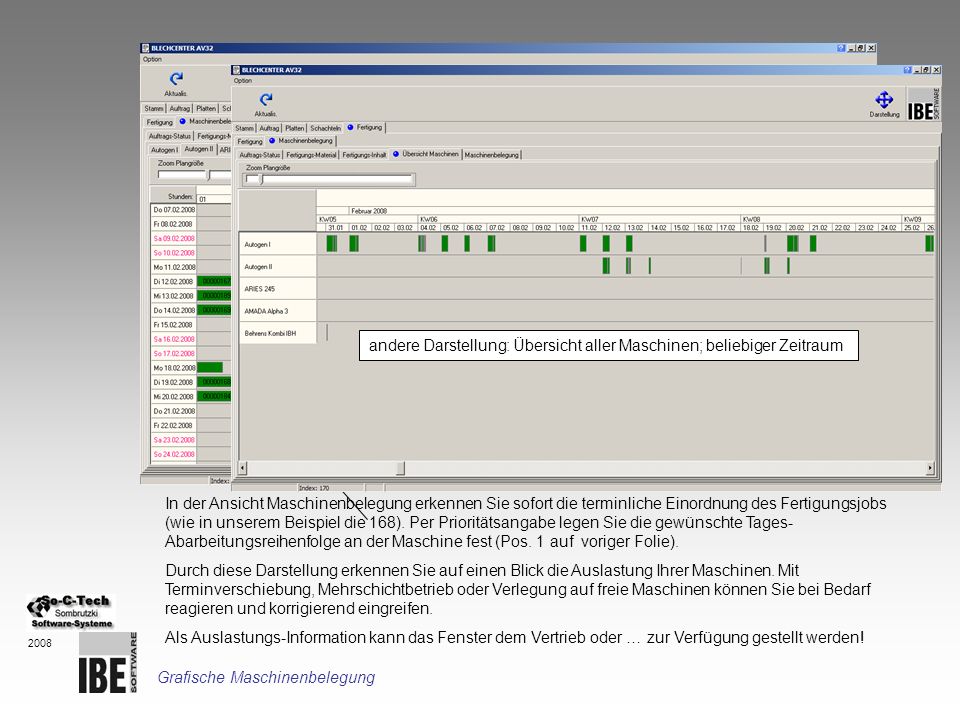Viewport: 960px width, 720px height.
Task: Switch to the Stamm tab in the back window
Action: pos(154,108)
